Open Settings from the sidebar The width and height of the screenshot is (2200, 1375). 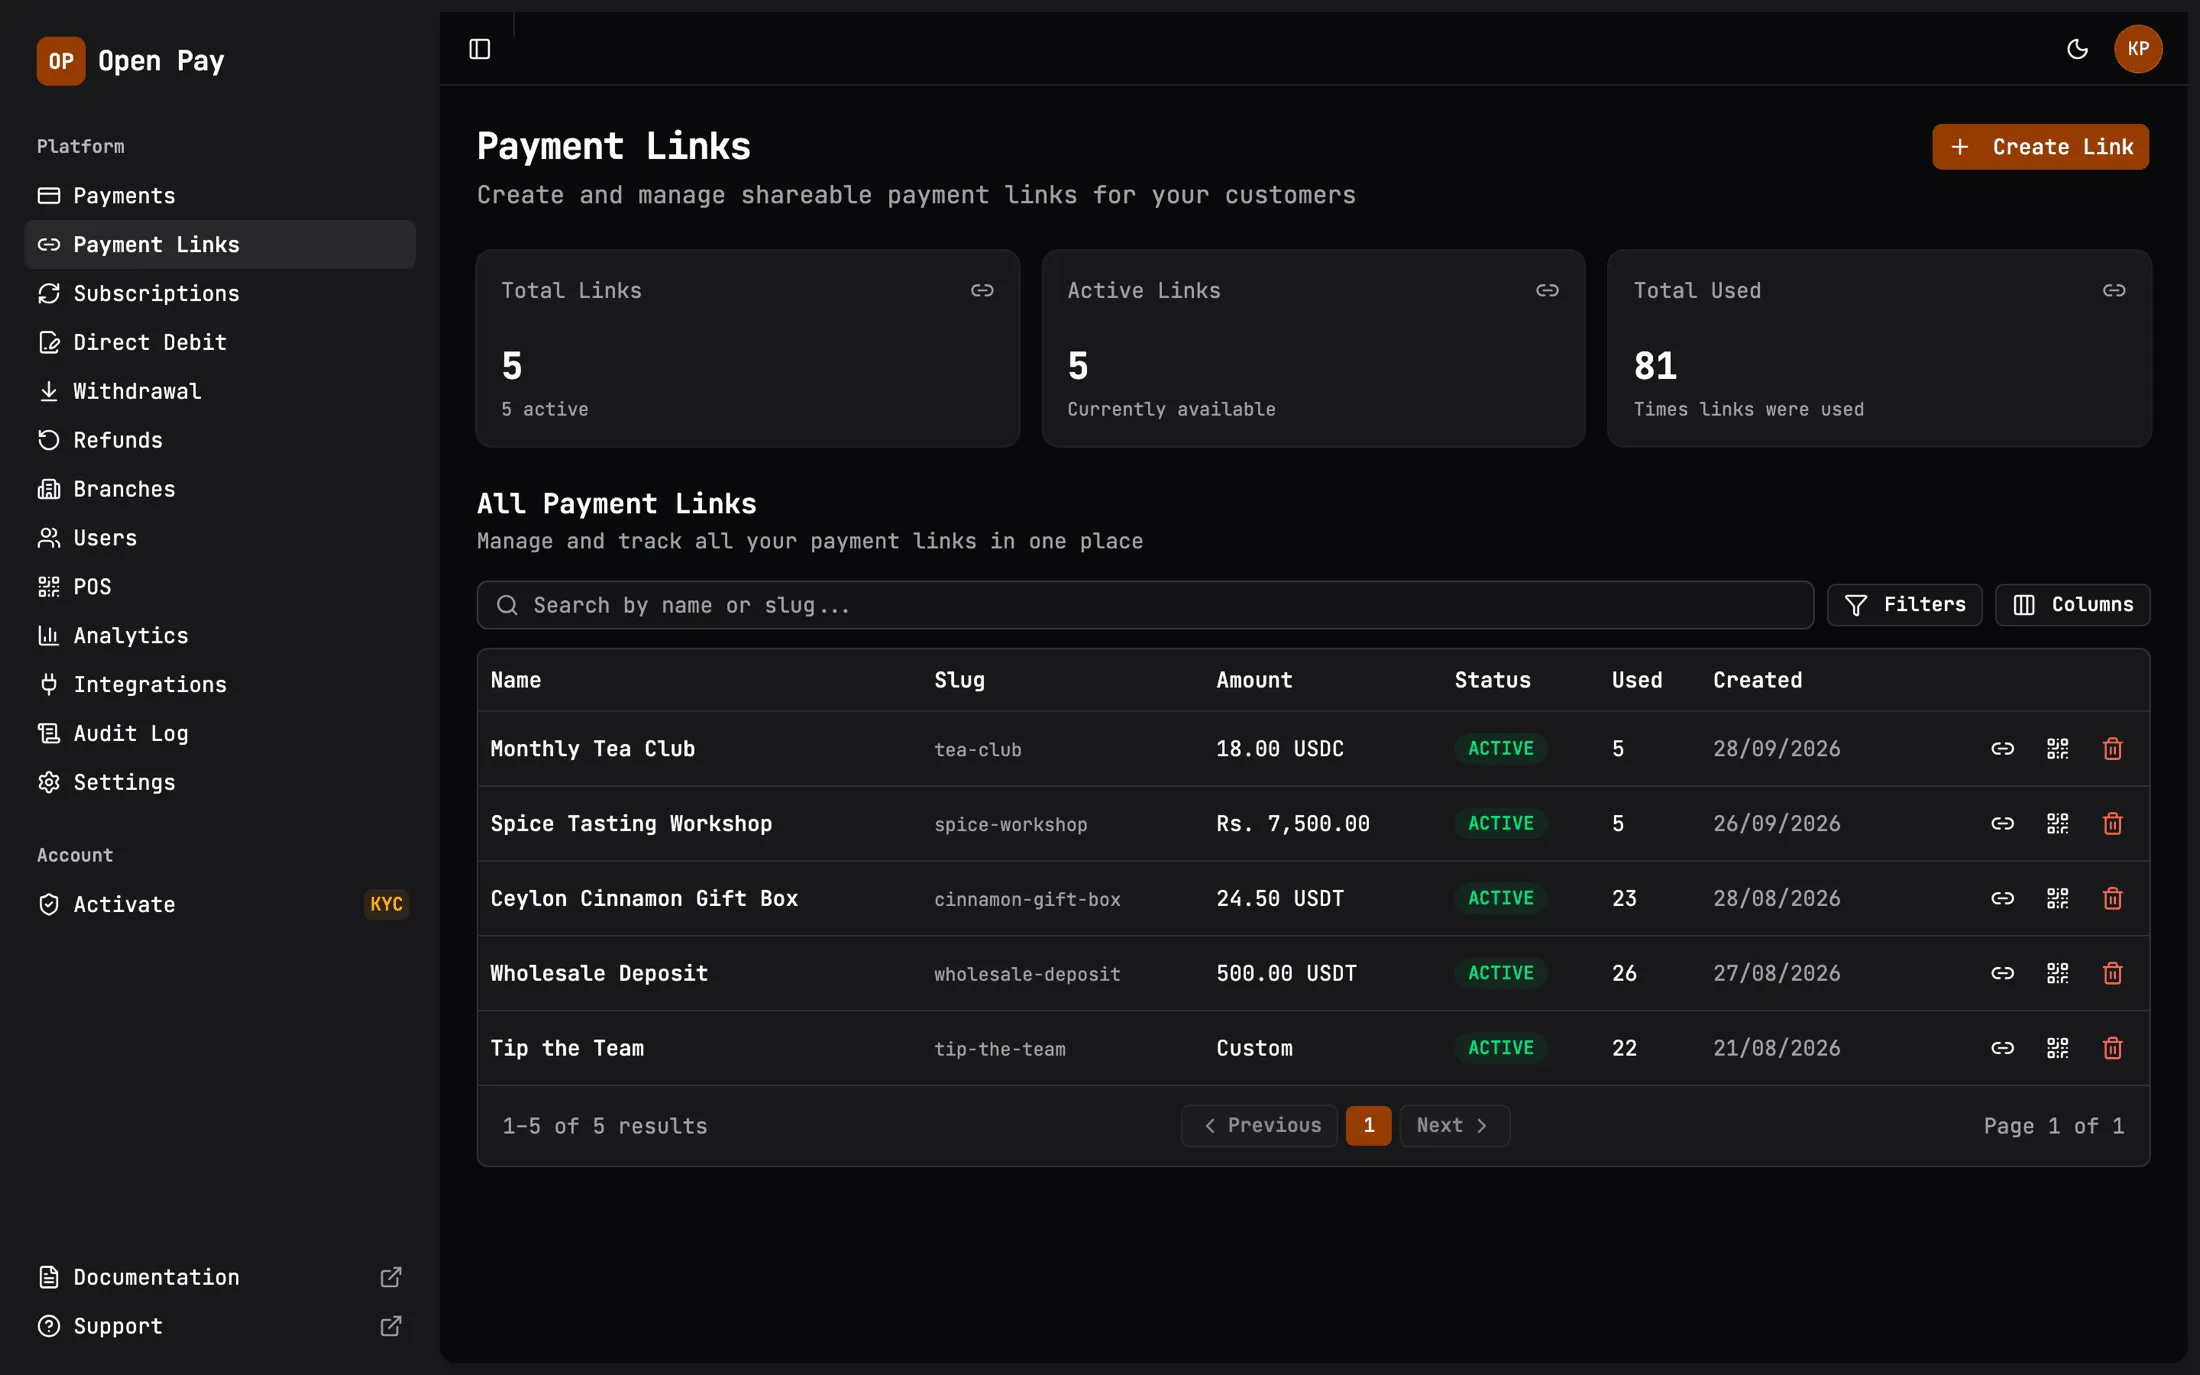pyautogui.click(x=220, y=783)
